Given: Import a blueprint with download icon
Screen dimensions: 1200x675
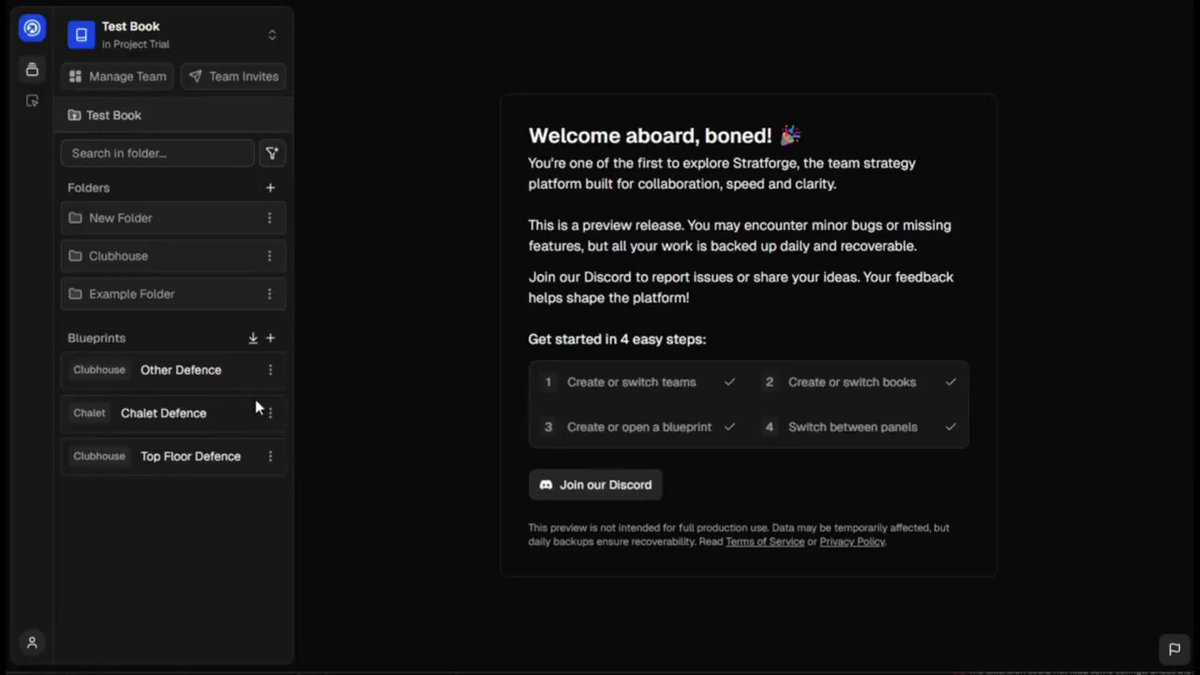Looking at the screenshot, I should click(253, 338).
